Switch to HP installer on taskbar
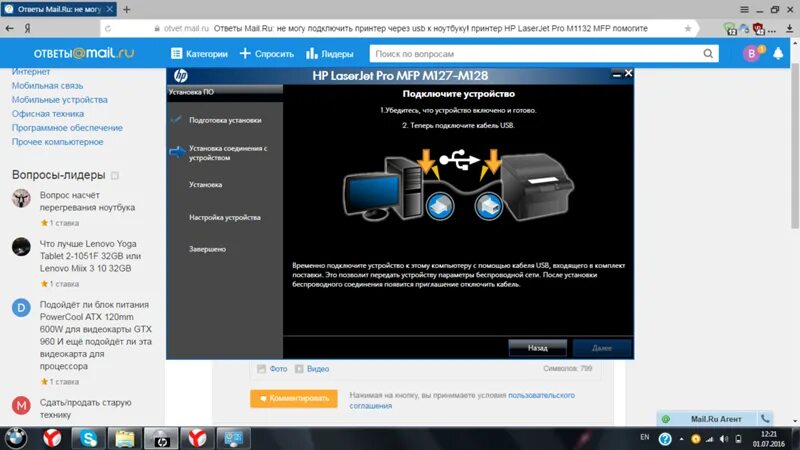The height and width of the screenshot is (450, 800). point(161,438)
